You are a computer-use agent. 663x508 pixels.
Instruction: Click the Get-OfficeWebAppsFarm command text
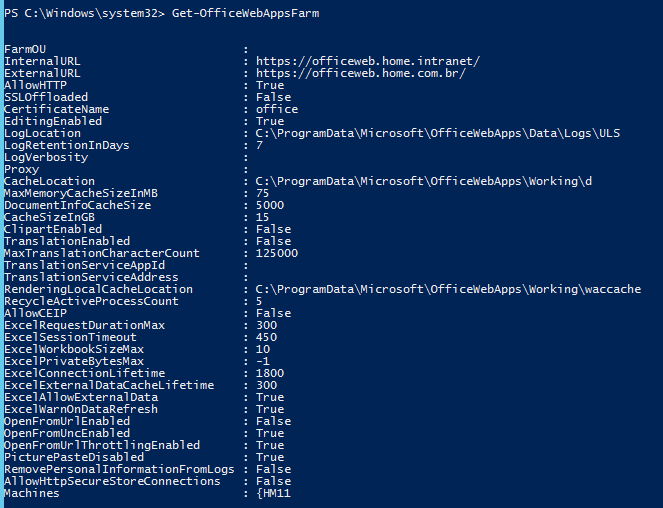click(x=262, y=12)
